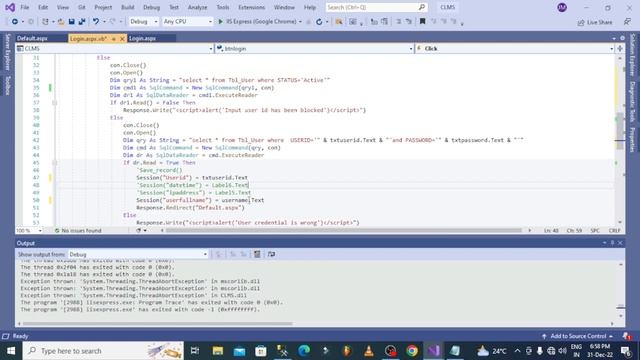The width and height of the screenshot is (640, 360).
Task: Click the 24°C weather widget
Action: click(x=492, y=351)
